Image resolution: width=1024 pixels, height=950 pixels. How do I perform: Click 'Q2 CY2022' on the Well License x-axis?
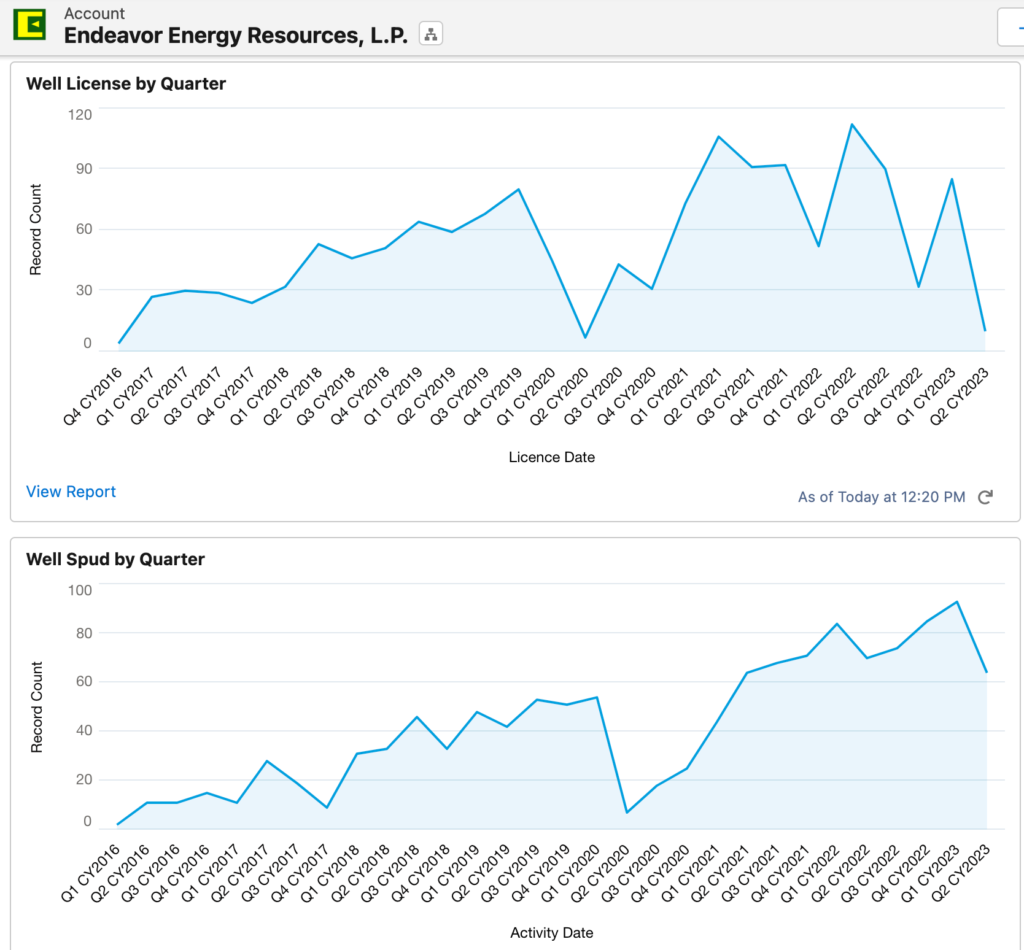point(826,397)
